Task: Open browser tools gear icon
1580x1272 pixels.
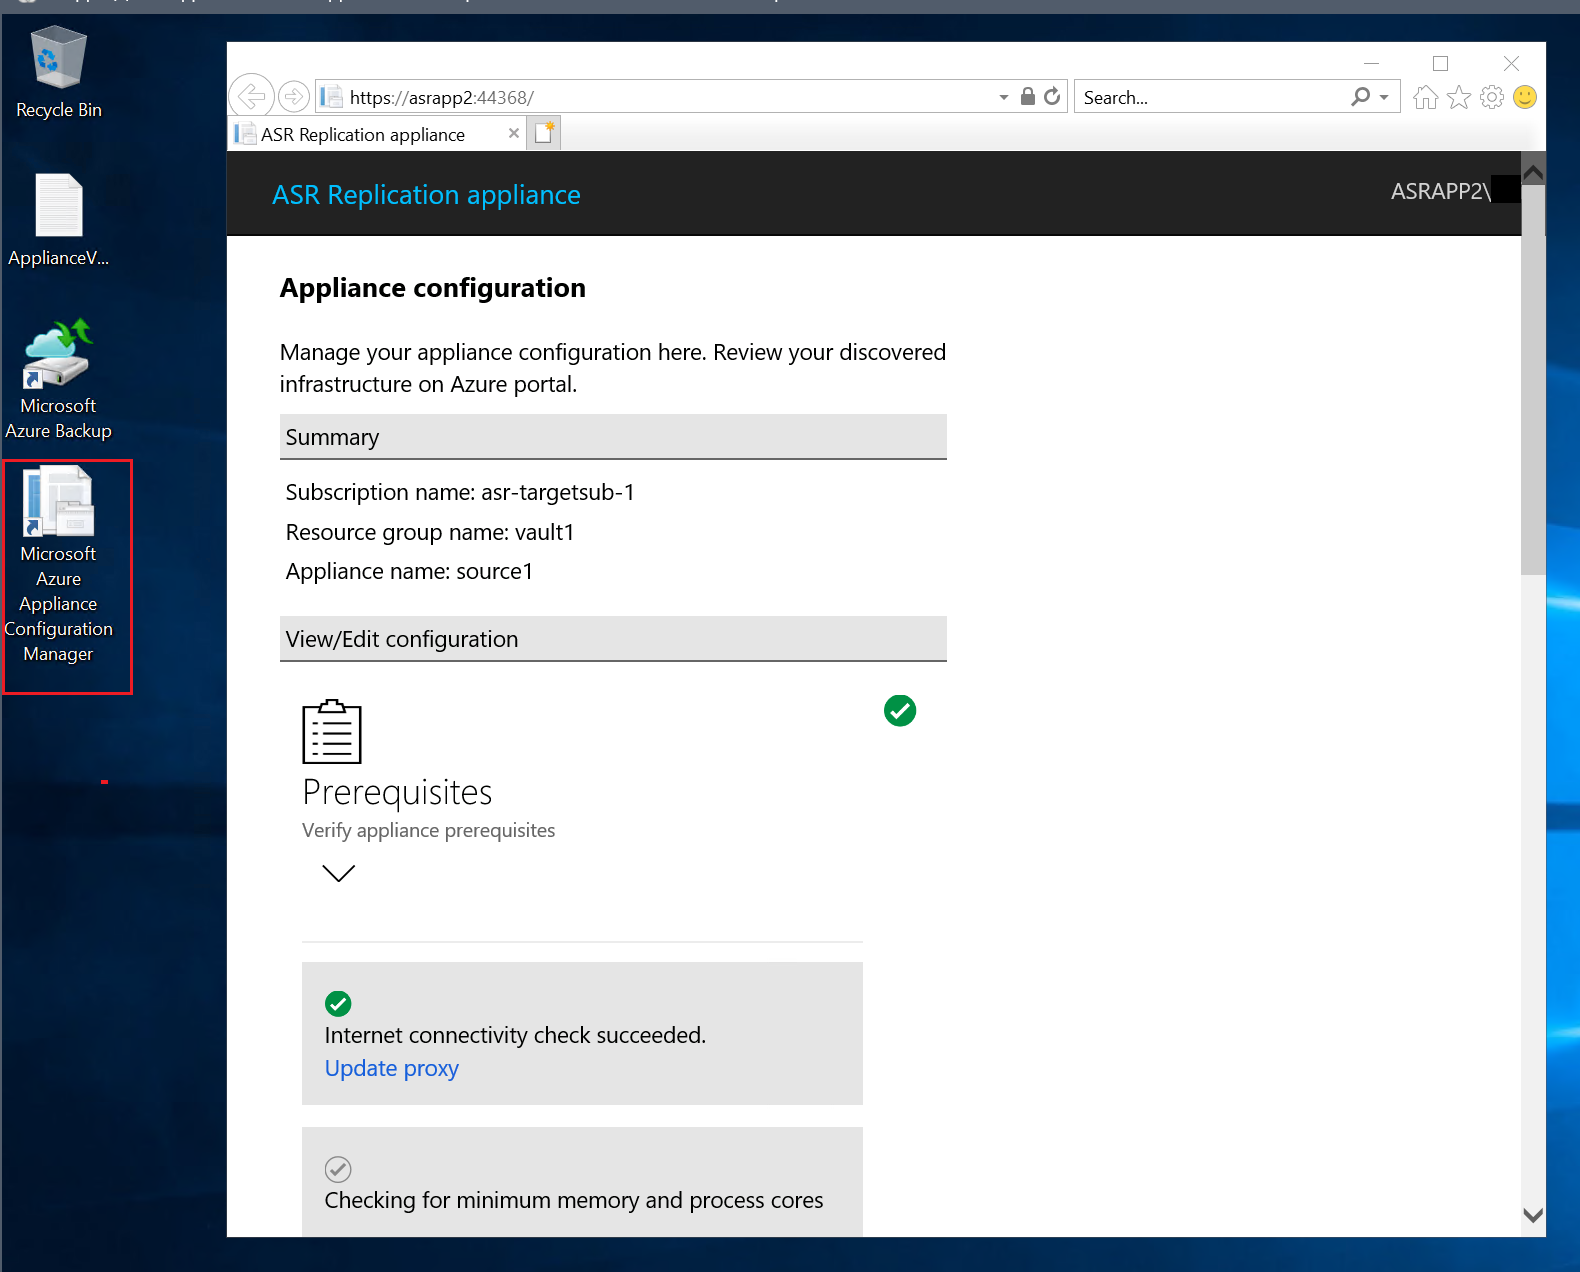Action: tap(1492, 97)
